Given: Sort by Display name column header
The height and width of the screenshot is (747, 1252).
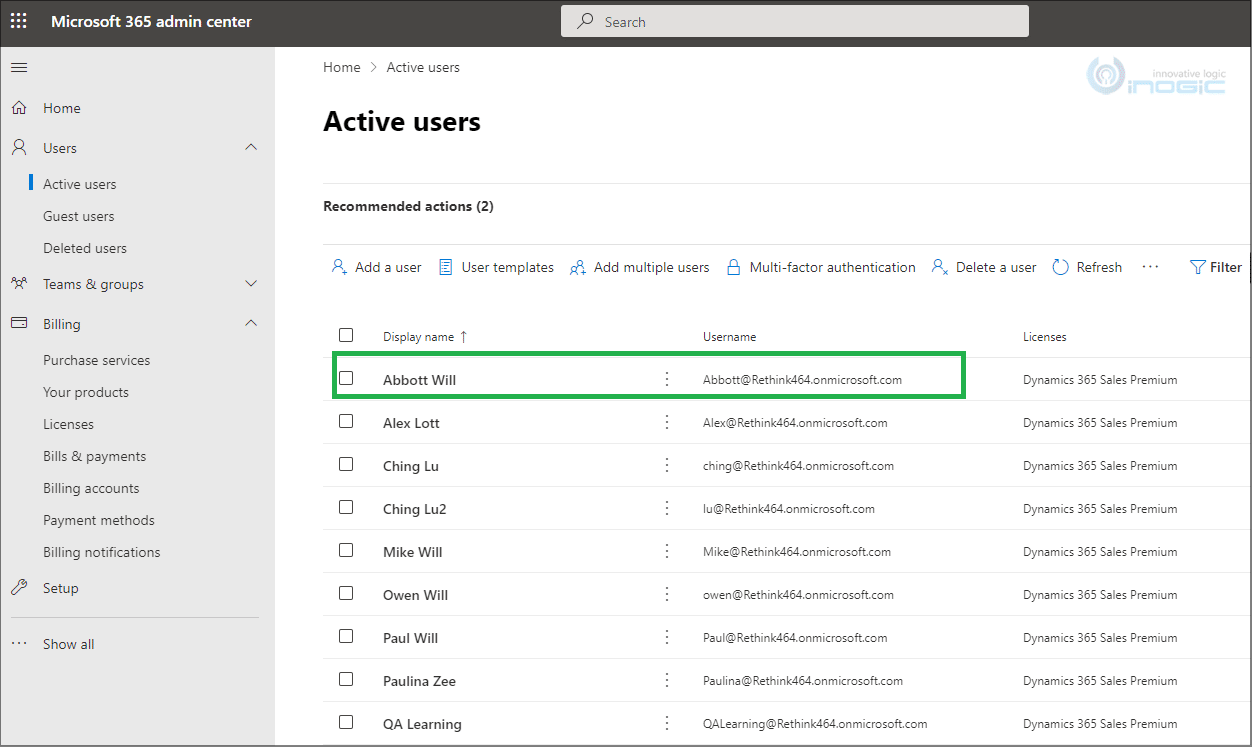Looking at the screenshot, I should 425,337.
